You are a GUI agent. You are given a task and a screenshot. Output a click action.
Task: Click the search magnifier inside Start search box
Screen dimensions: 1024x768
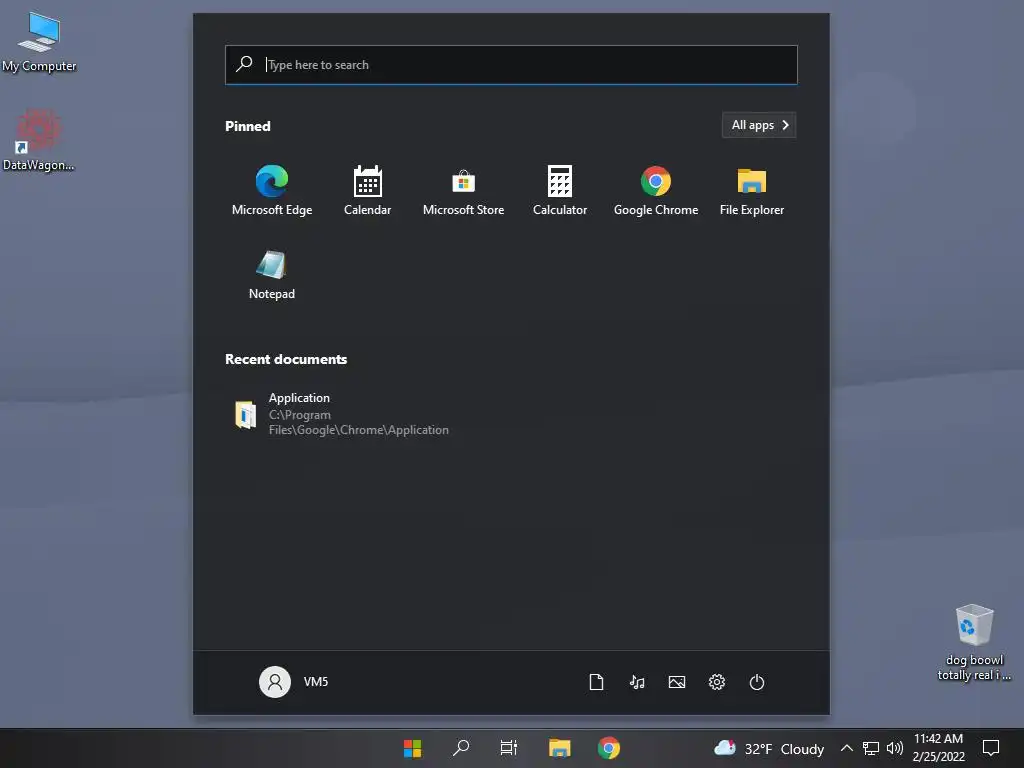point(244,64)
